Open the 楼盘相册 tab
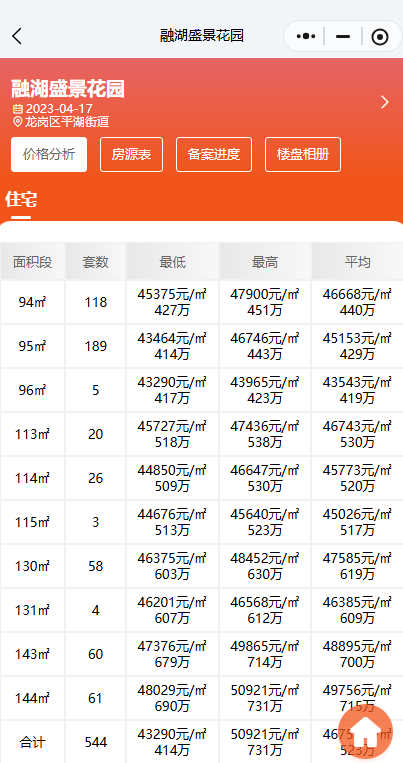This screenshot has height=763, width=403. click(x=303, y=155)
